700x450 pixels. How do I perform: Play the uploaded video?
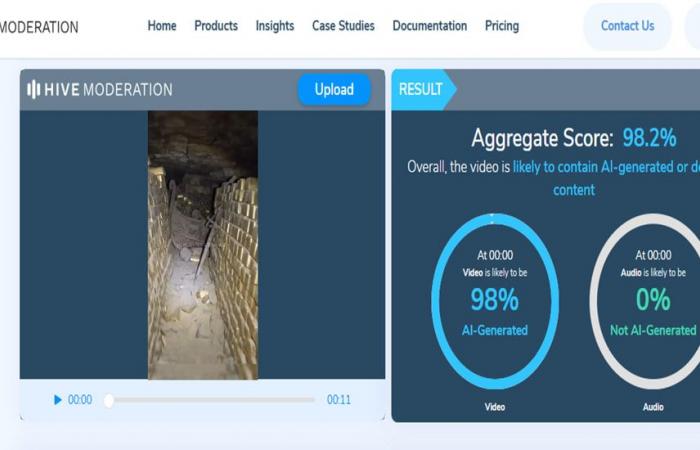(x=57, y=400)
